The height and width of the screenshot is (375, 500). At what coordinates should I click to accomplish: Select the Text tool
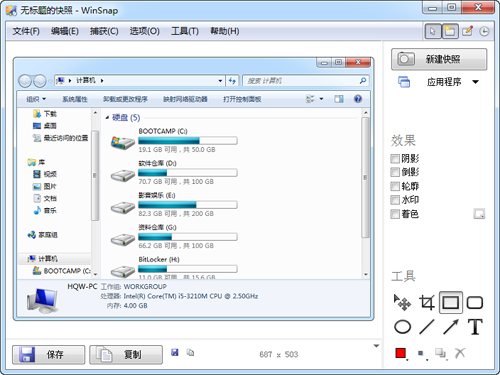(x=475, y=327)
